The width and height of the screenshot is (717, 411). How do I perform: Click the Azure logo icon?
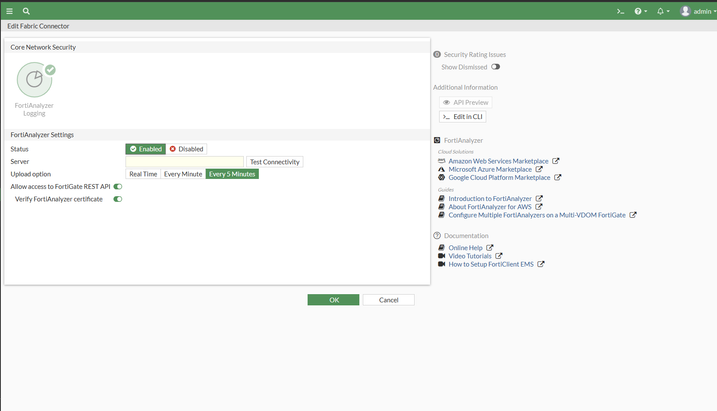[x=441, y=169]
